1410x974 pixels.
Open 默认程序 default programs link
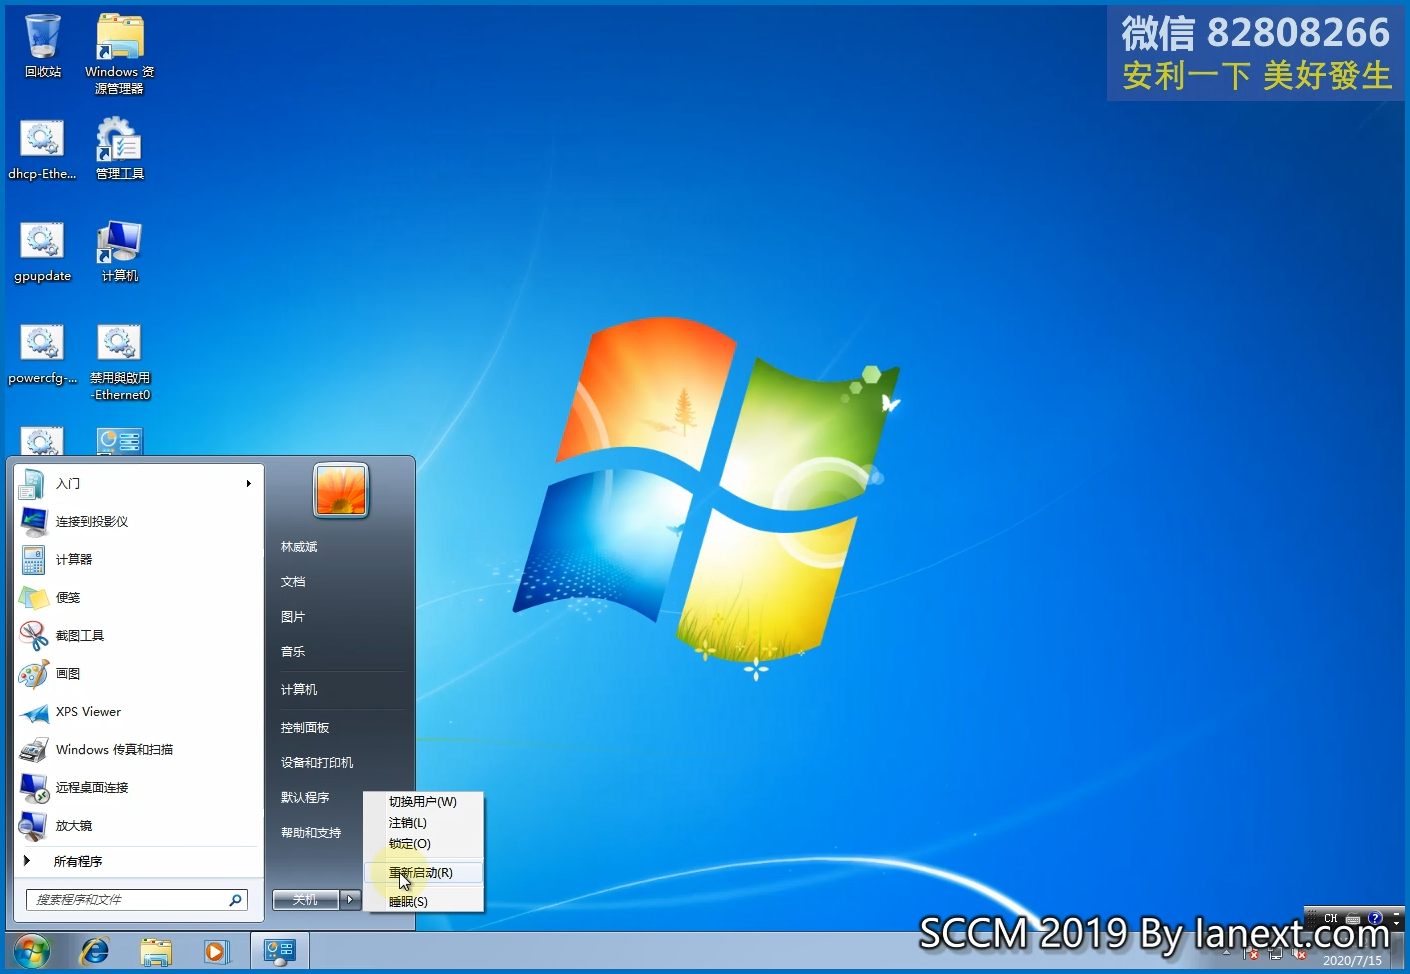click(x=305, y=798)
